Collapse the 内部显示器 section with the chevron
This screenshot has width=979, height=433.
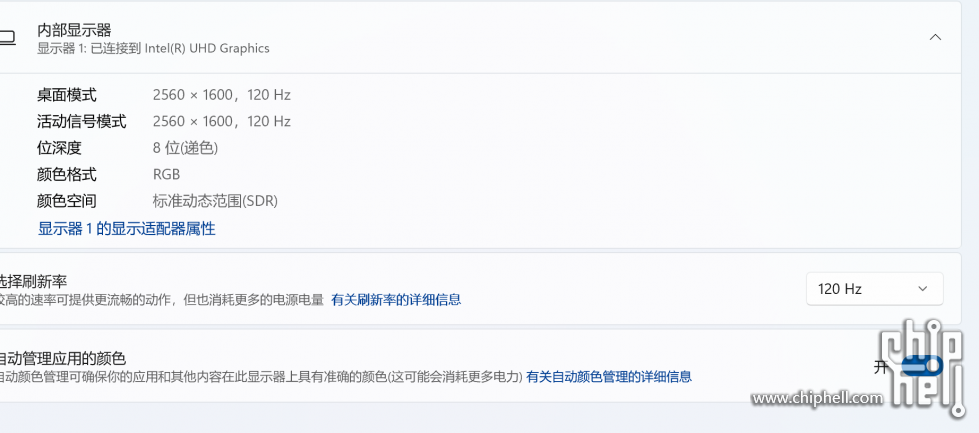(x=935, y=37)
